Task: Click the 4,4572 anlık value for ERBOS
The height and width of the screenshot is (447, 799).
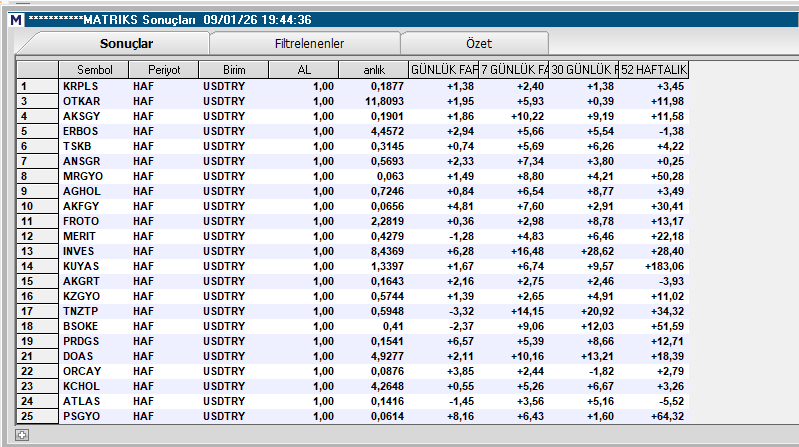Action: click(387, 131)
